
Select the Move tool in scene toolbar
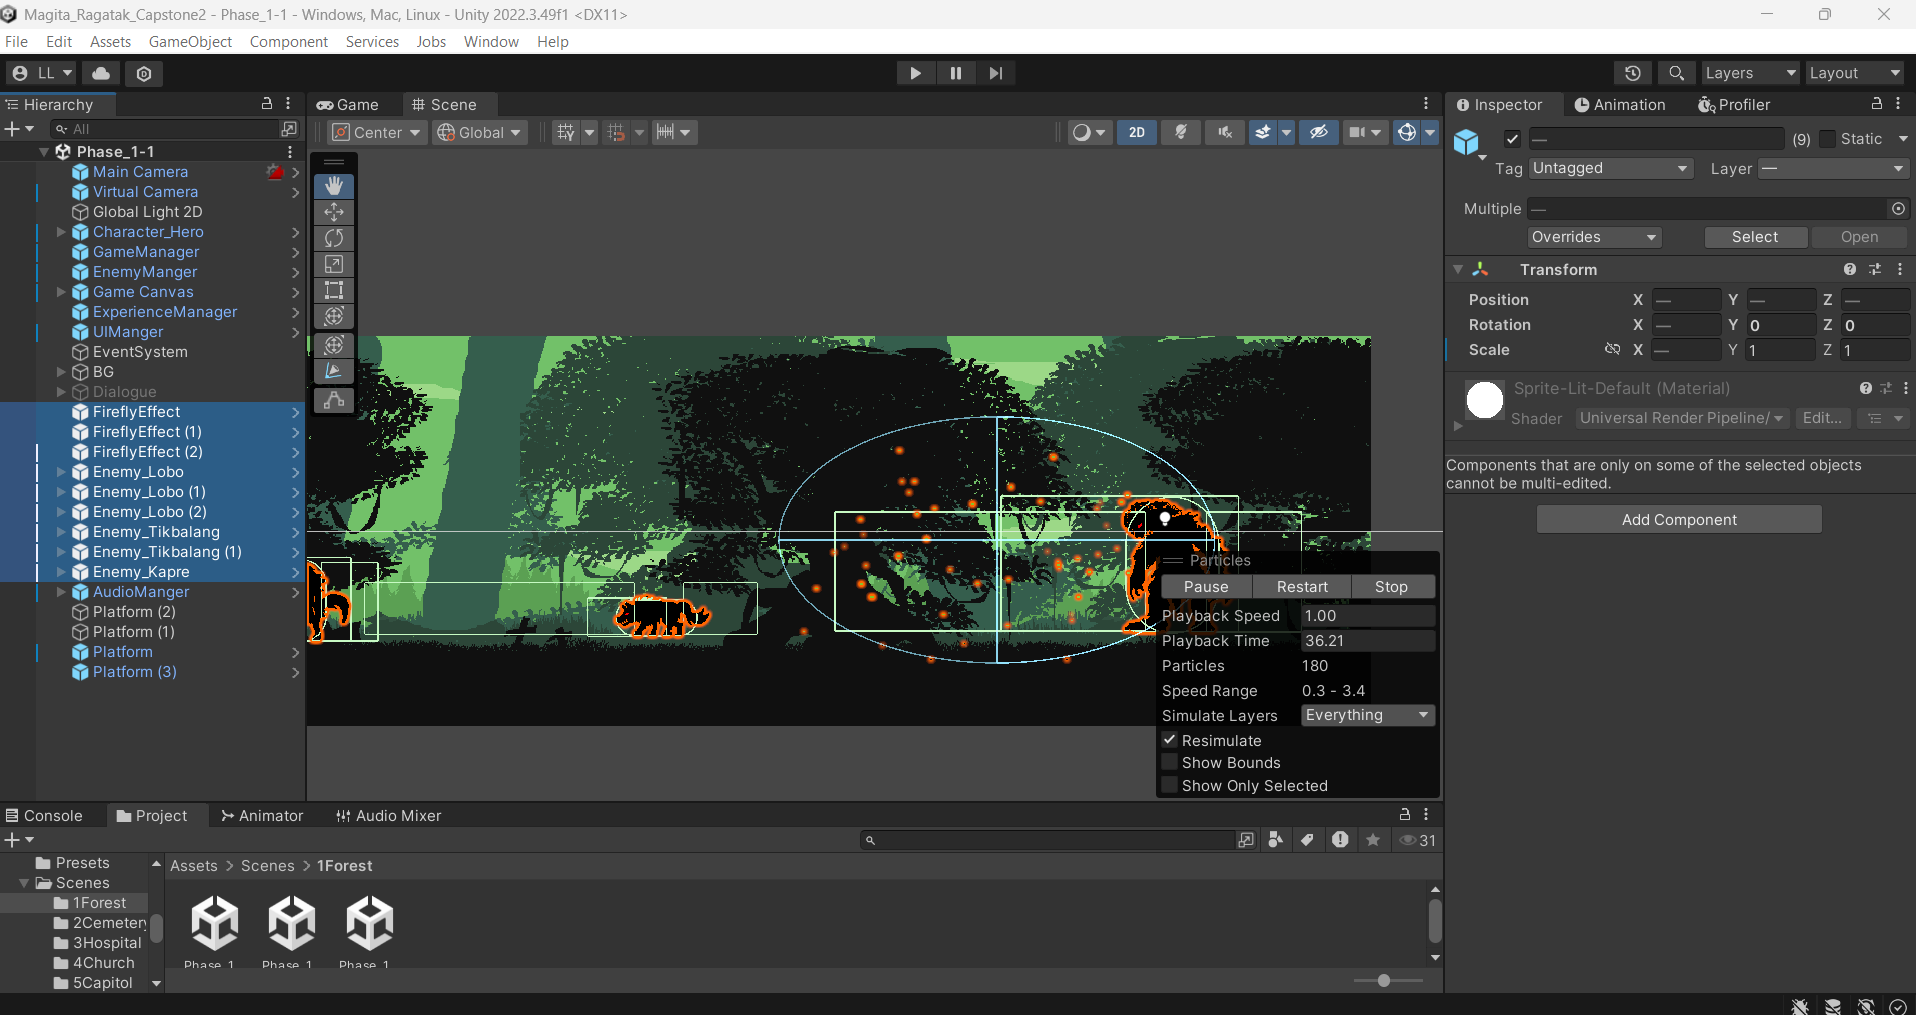pyautogui.click(x=334, y=212)
